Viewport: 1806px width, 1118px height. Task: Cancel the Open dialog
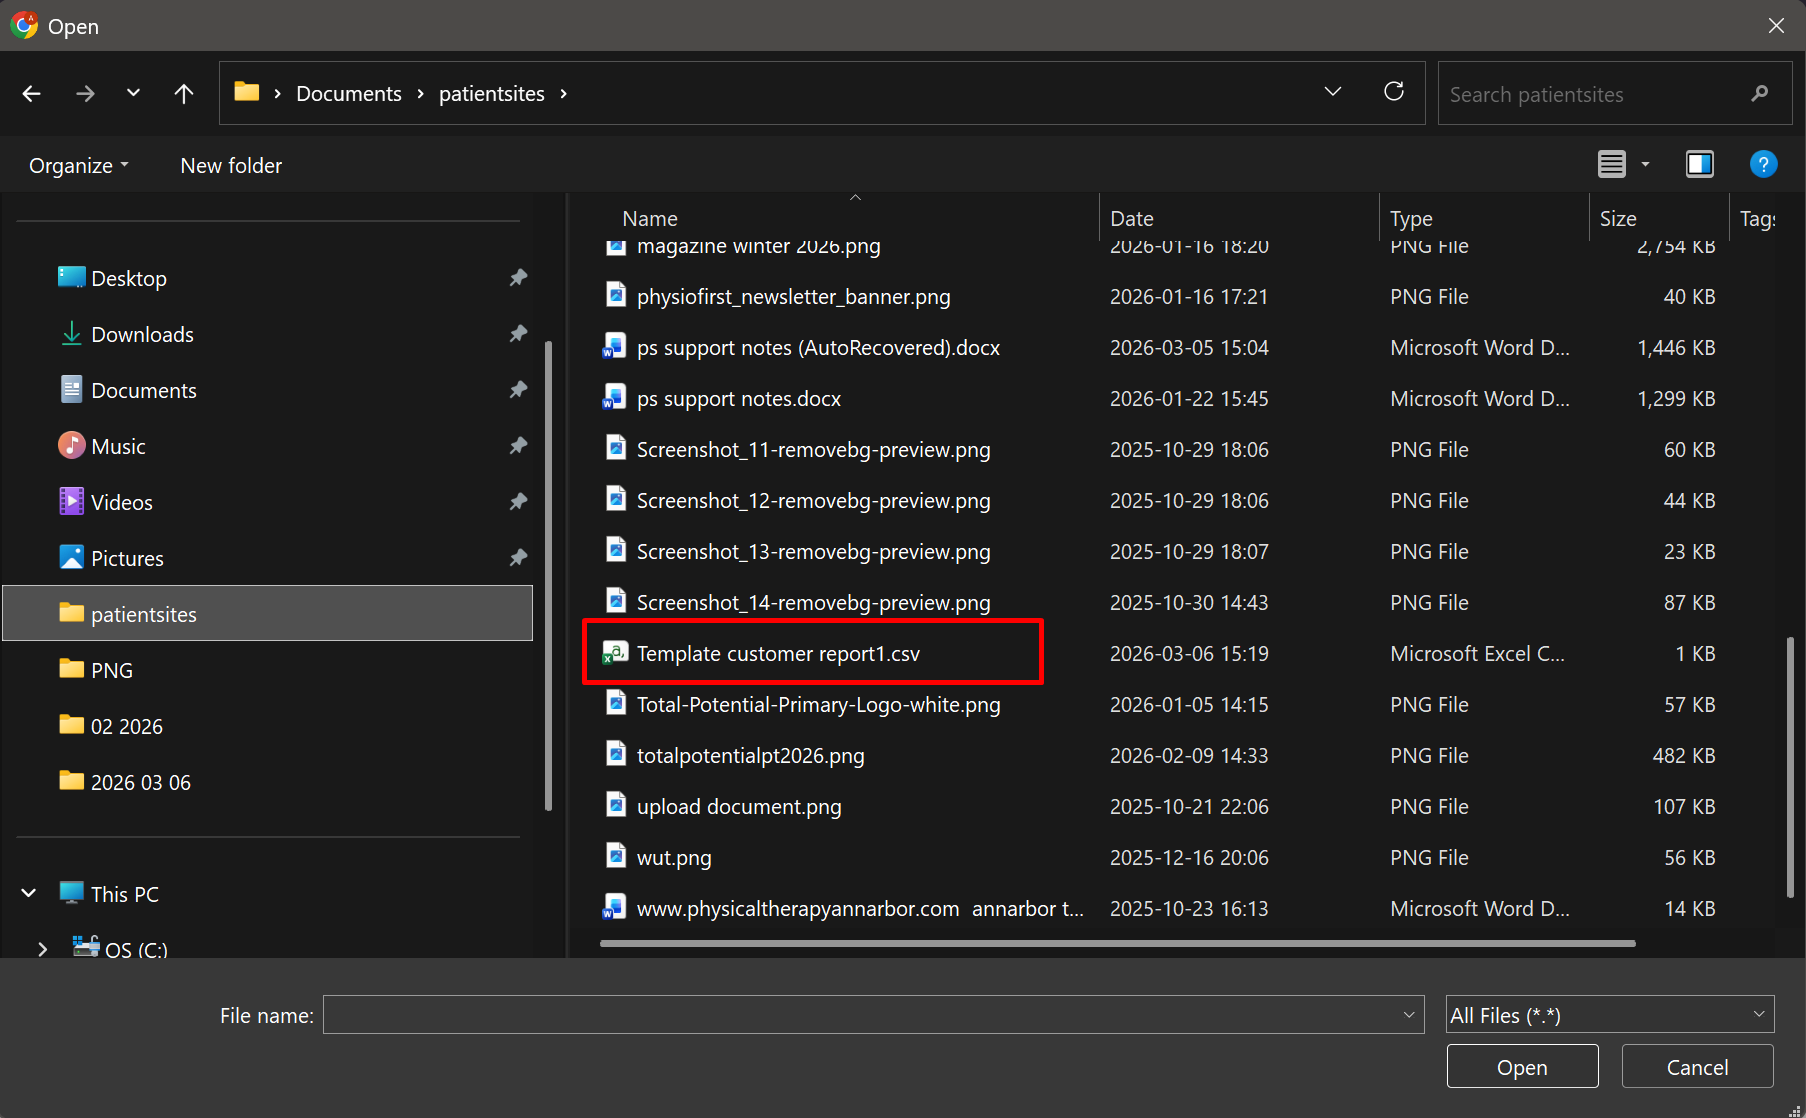pos(1697,1067)
